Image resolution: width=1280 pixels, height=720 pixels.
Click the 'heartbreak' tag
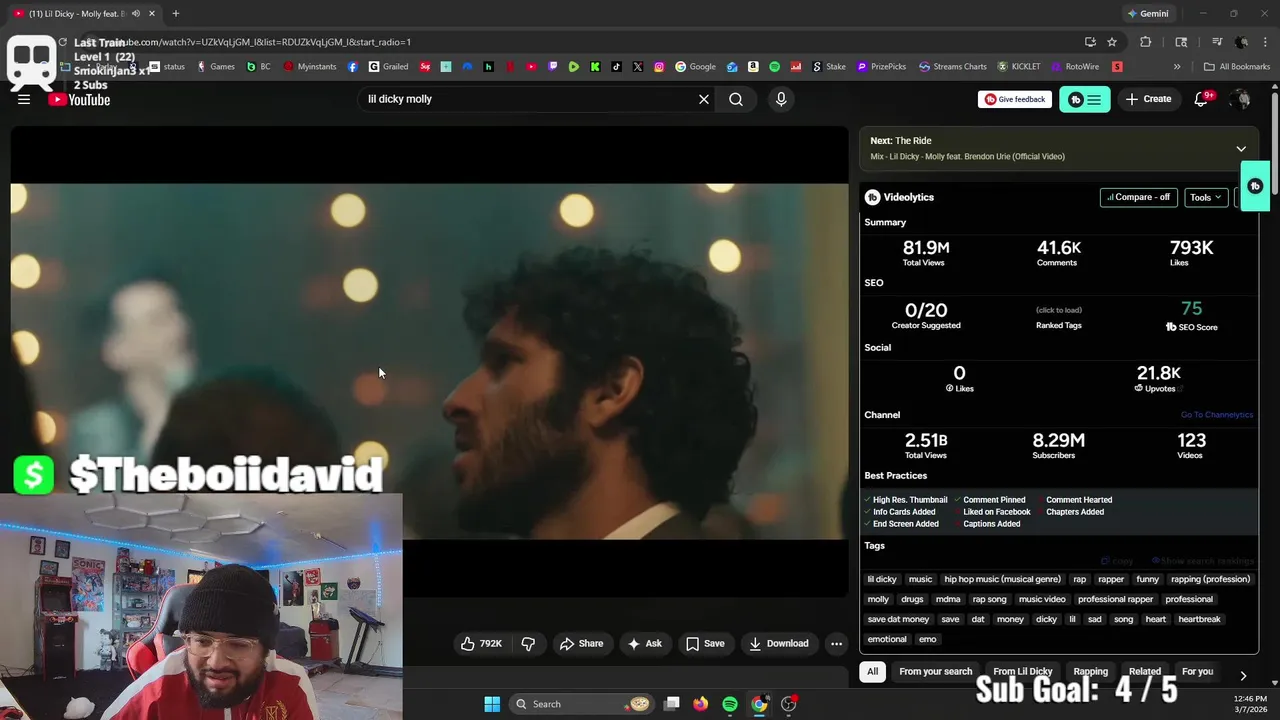(x=1199, y=619)
